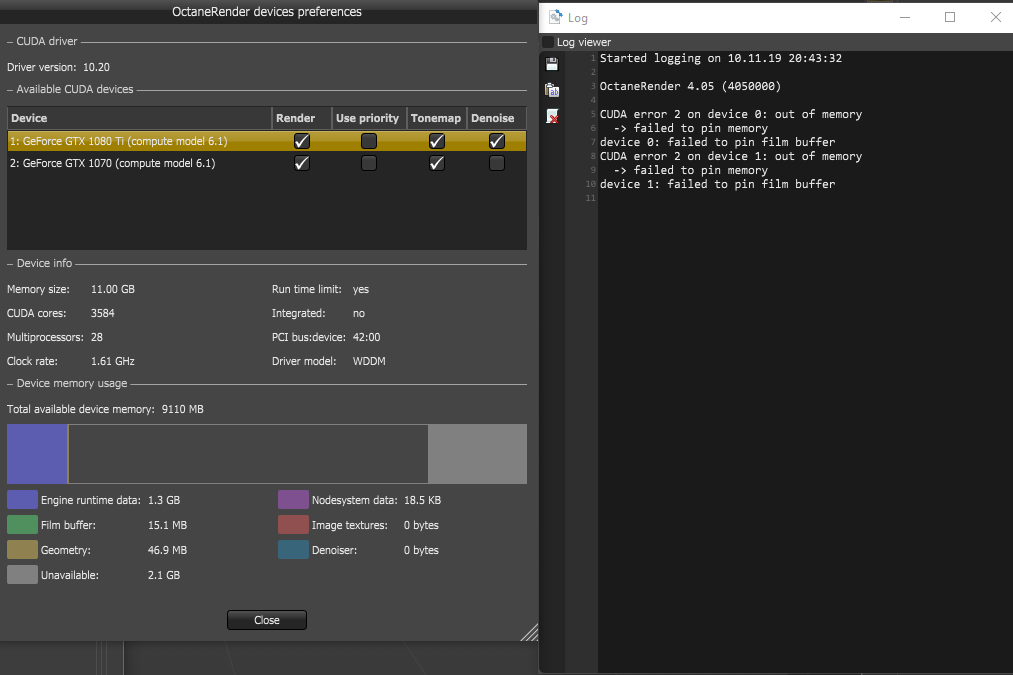Click 'device 0: failed to pin film buffer'
Viewport: 1013px width, 675px height.
(x=717, y=142)
